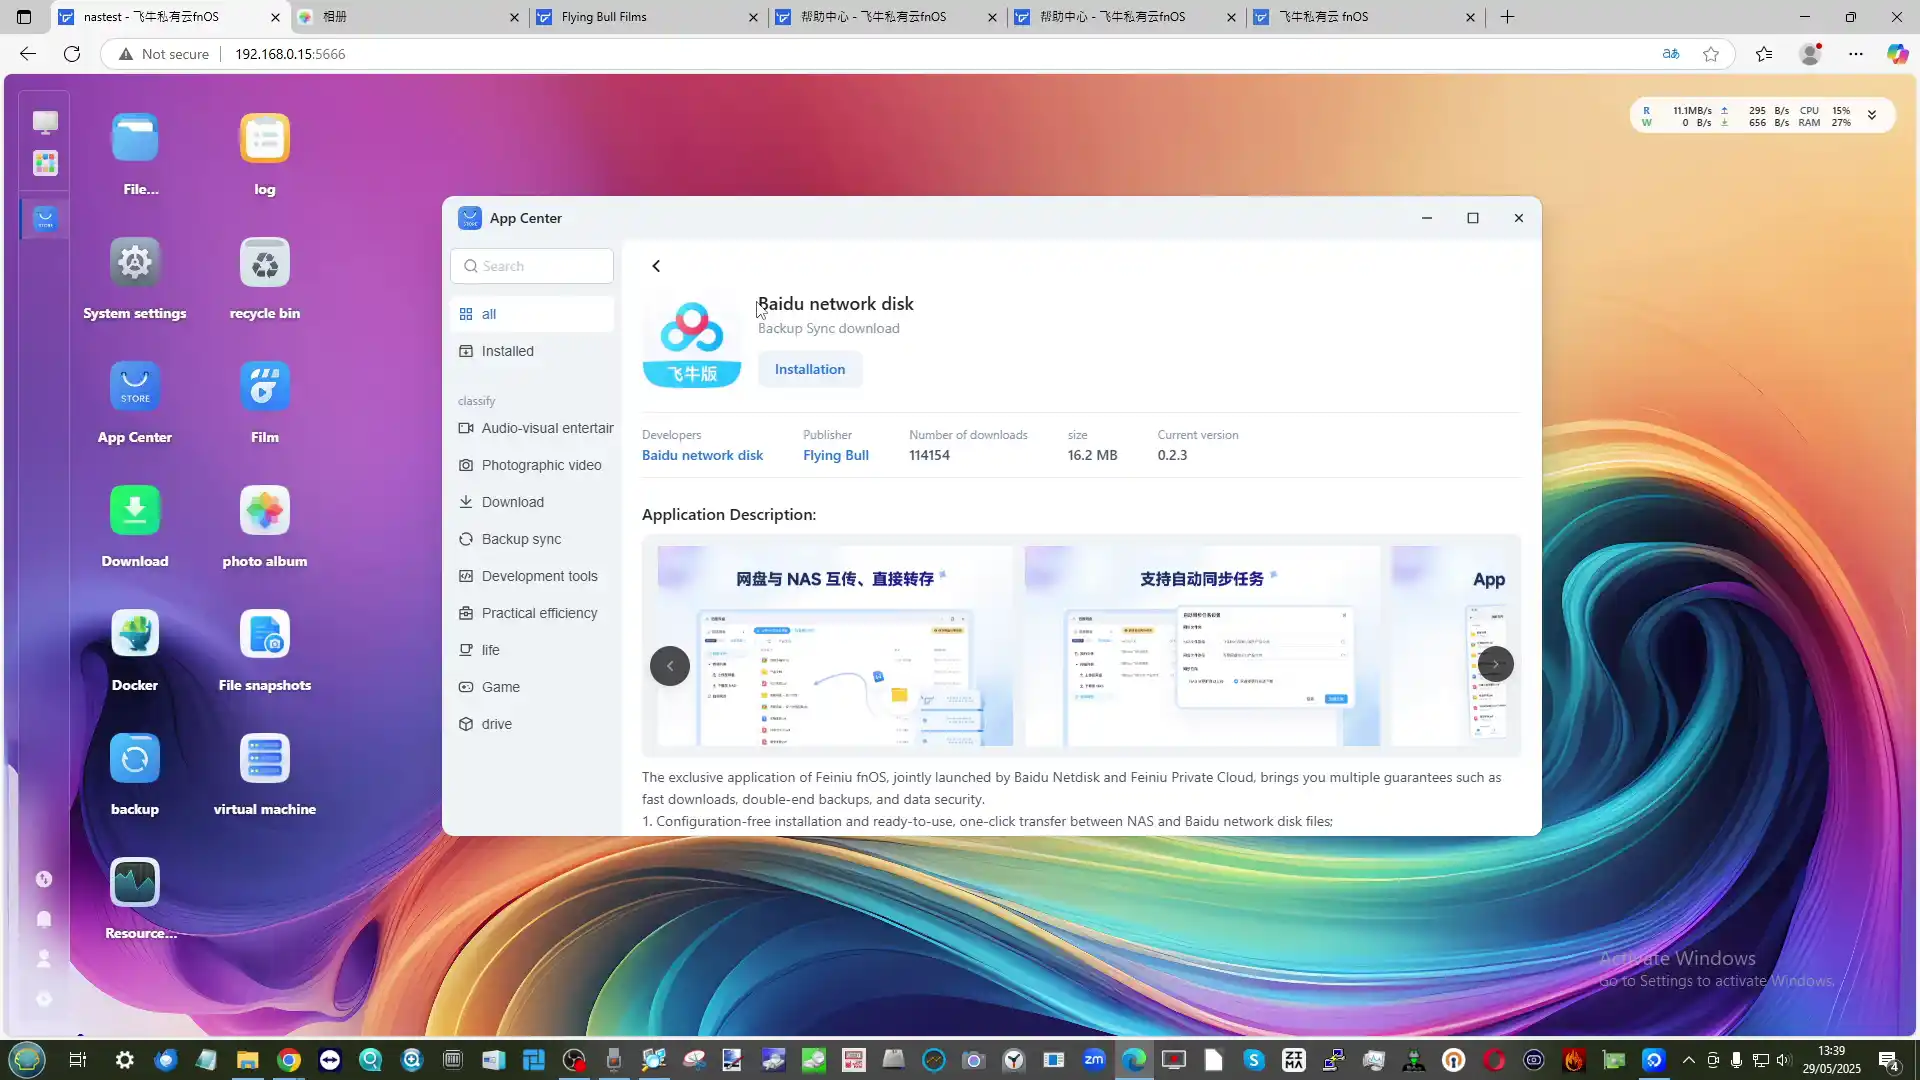Open Chrome from the taskbar

(289, 1060)
